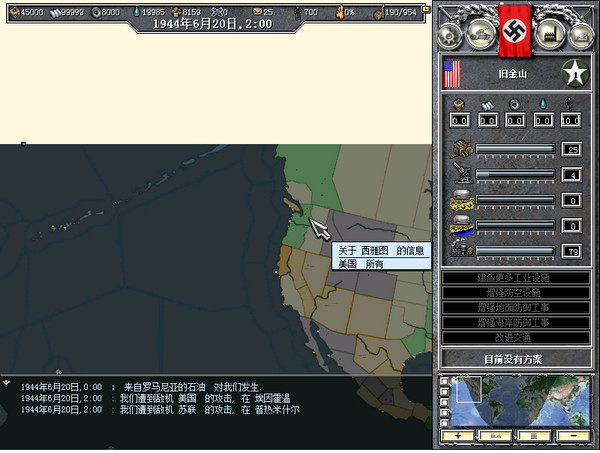Click 建造更多工业设施 build industry button
This screenshot has width=600, height=453.
pyautogui.click(x=515, y=277)
